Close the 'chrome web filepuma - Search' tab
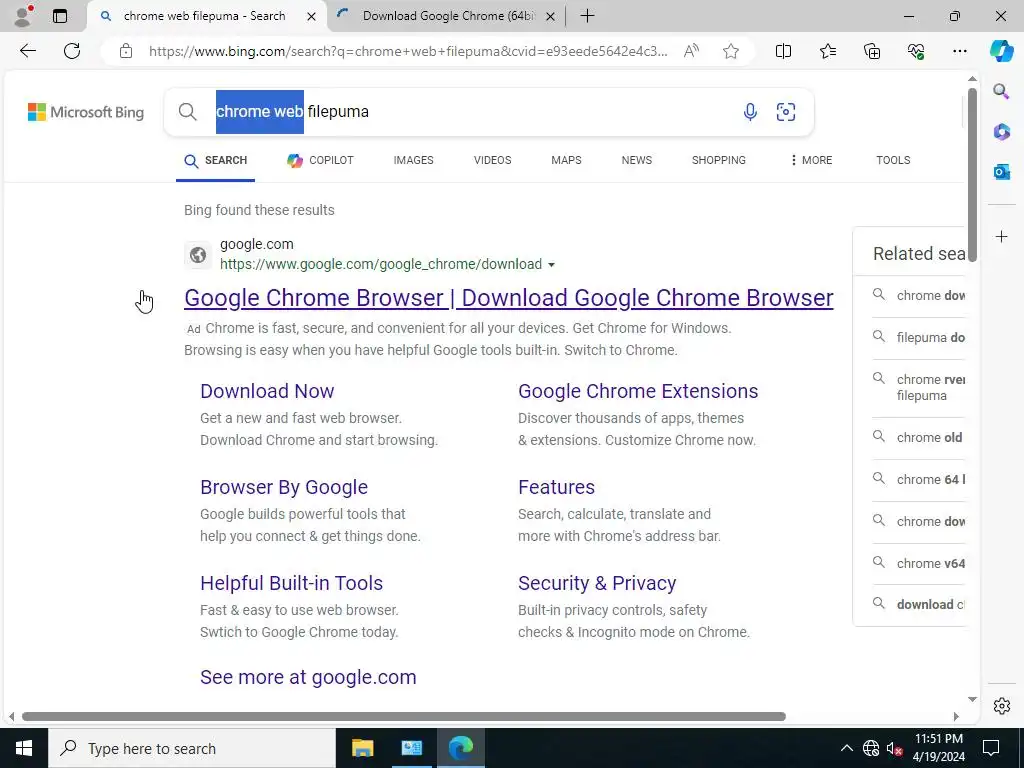 click(x=312, y=16)
